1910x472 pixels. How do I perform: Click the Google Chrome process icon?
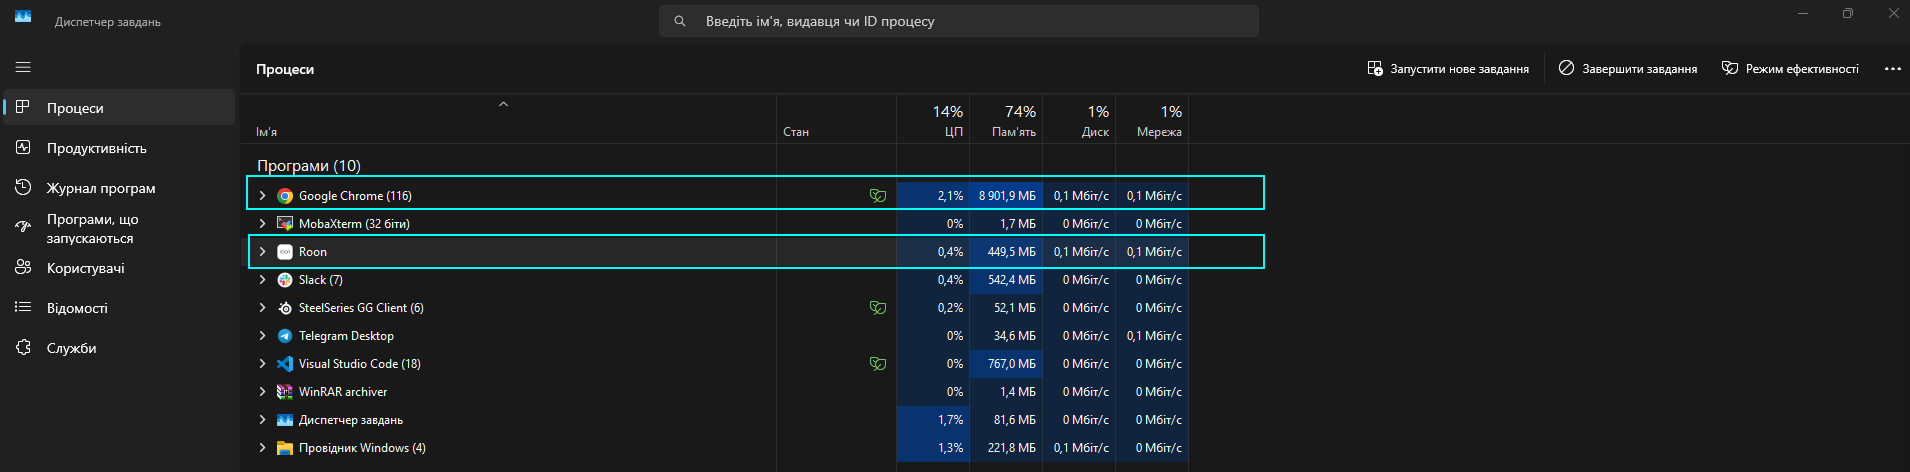[x=285, y=196]
